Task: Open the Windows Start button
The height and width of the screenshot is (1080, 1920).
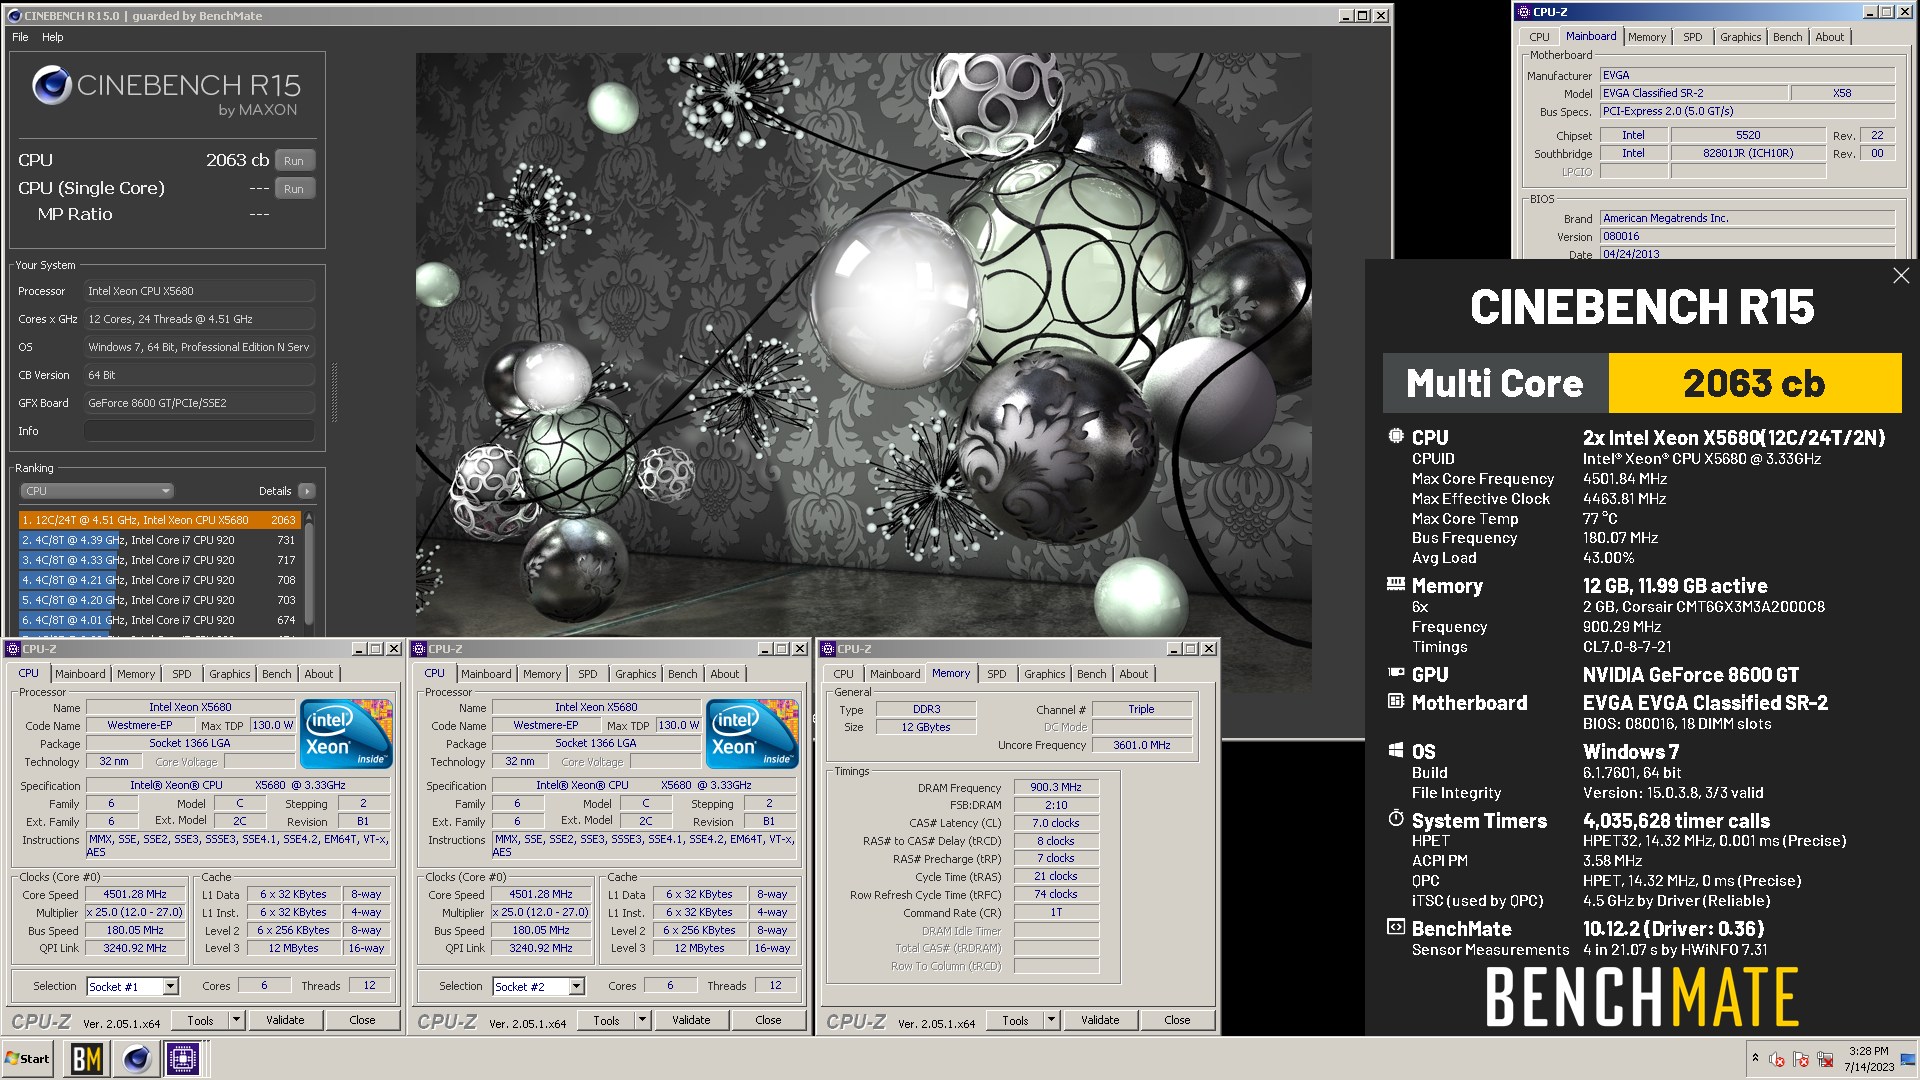Action: tap(28, 1058)
